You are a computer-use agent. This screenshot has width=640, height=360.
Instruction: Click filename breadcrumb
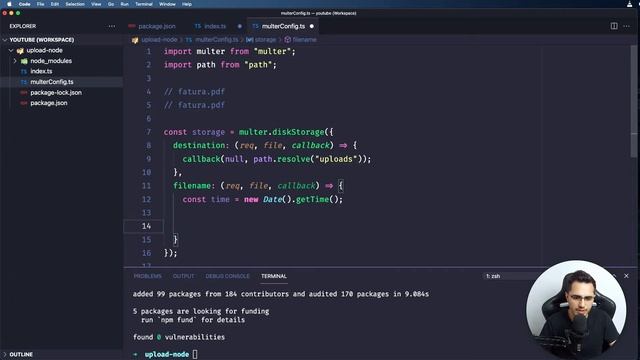coord(304,40)
